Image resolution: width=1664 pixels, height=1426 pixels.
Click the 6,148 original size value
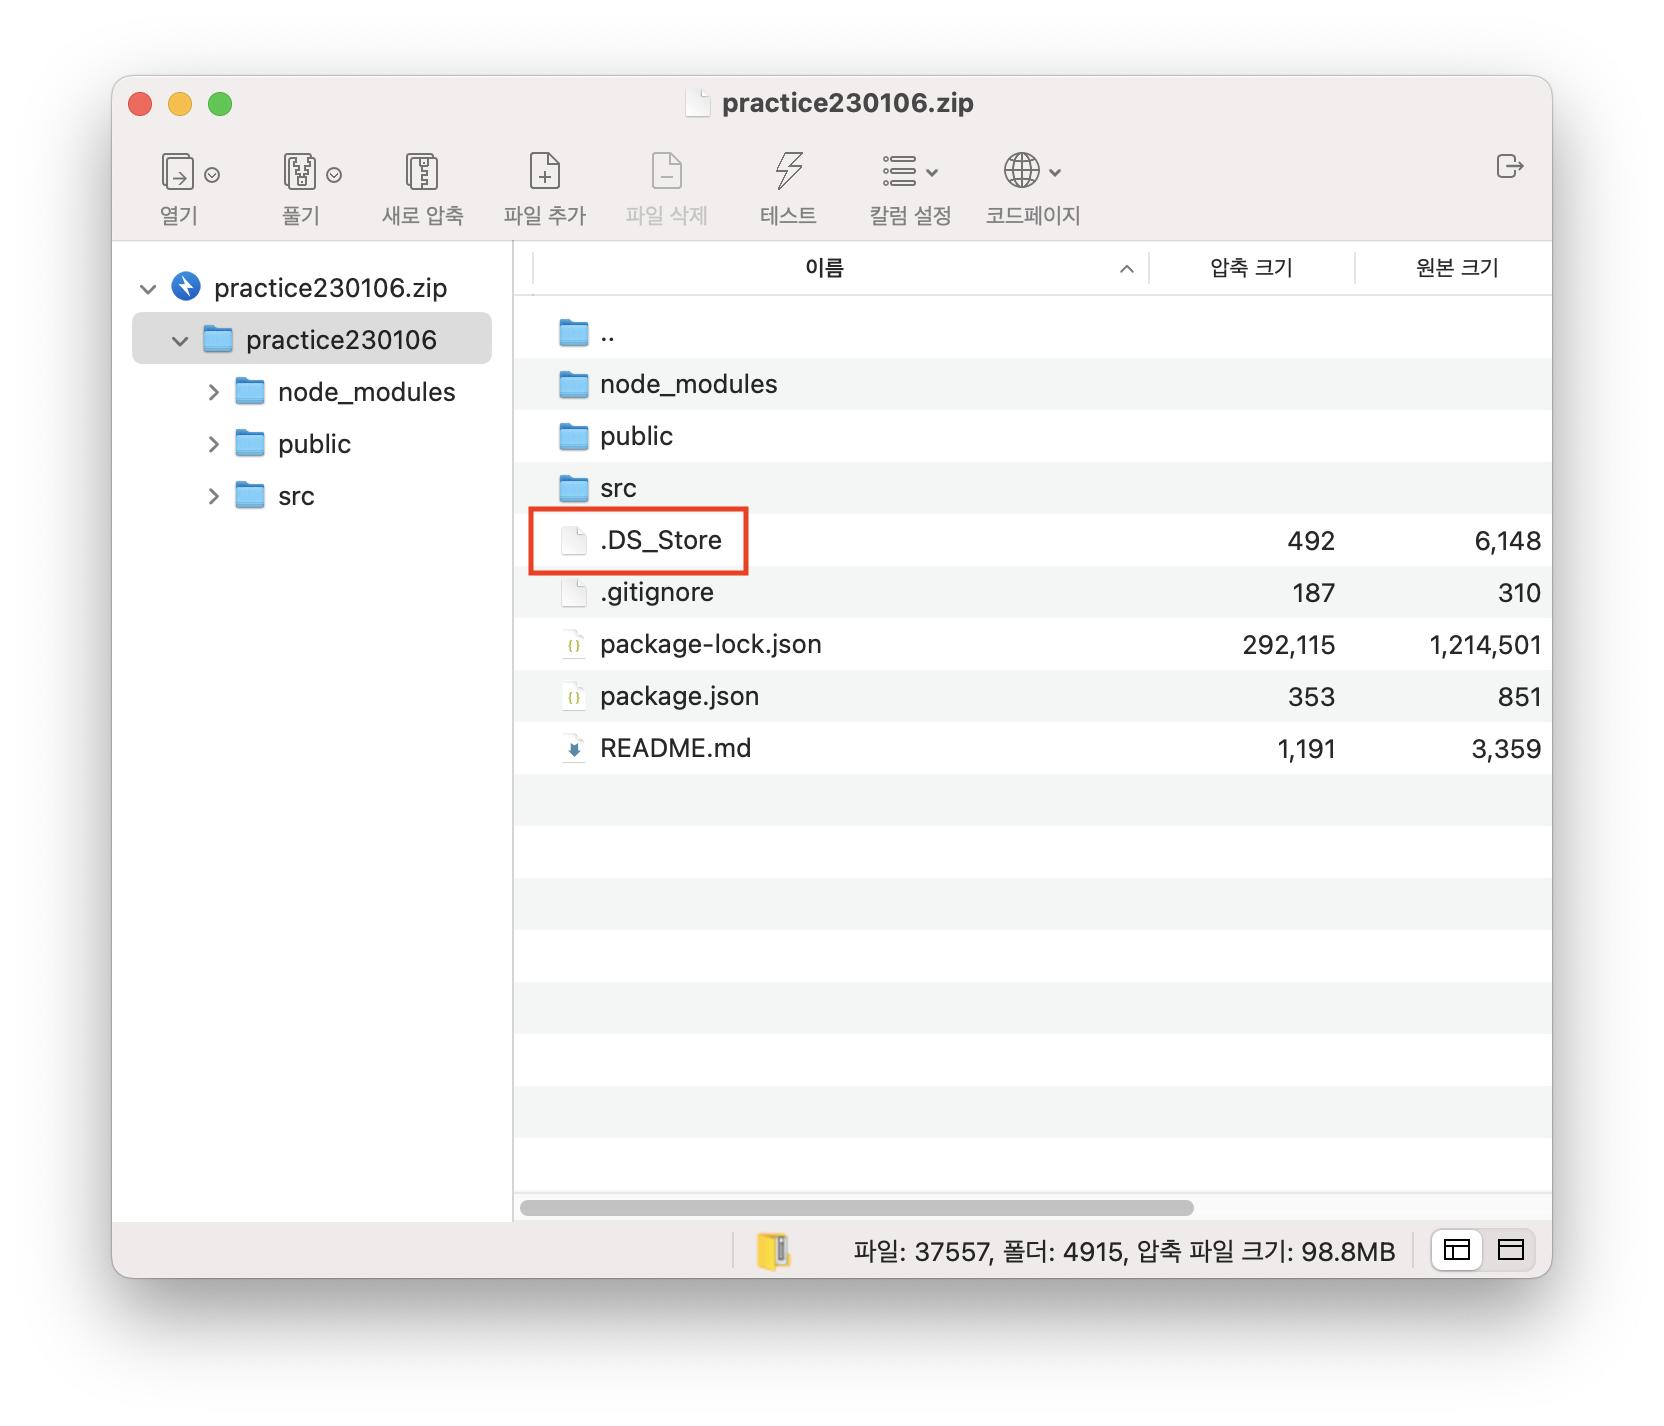point(1508,541)
